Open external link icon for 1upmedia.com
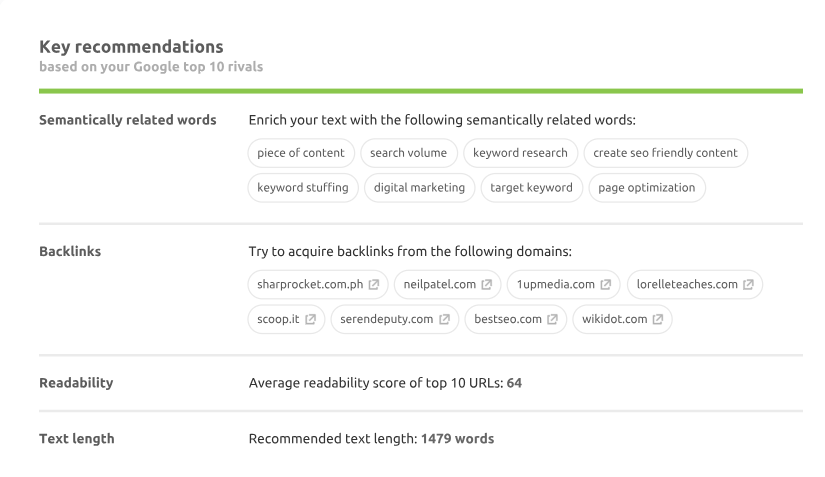 tap(606, 285)
